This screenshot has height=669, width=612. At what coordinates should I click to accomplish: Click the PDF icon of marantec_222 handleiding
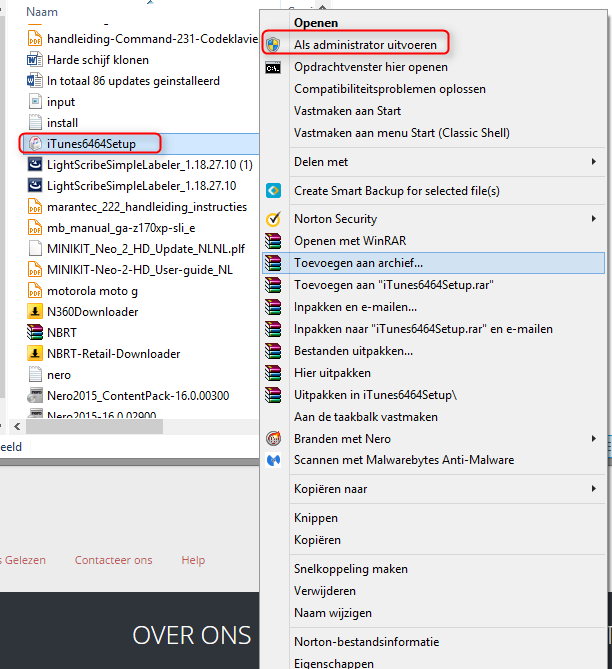tap(35, 206)
